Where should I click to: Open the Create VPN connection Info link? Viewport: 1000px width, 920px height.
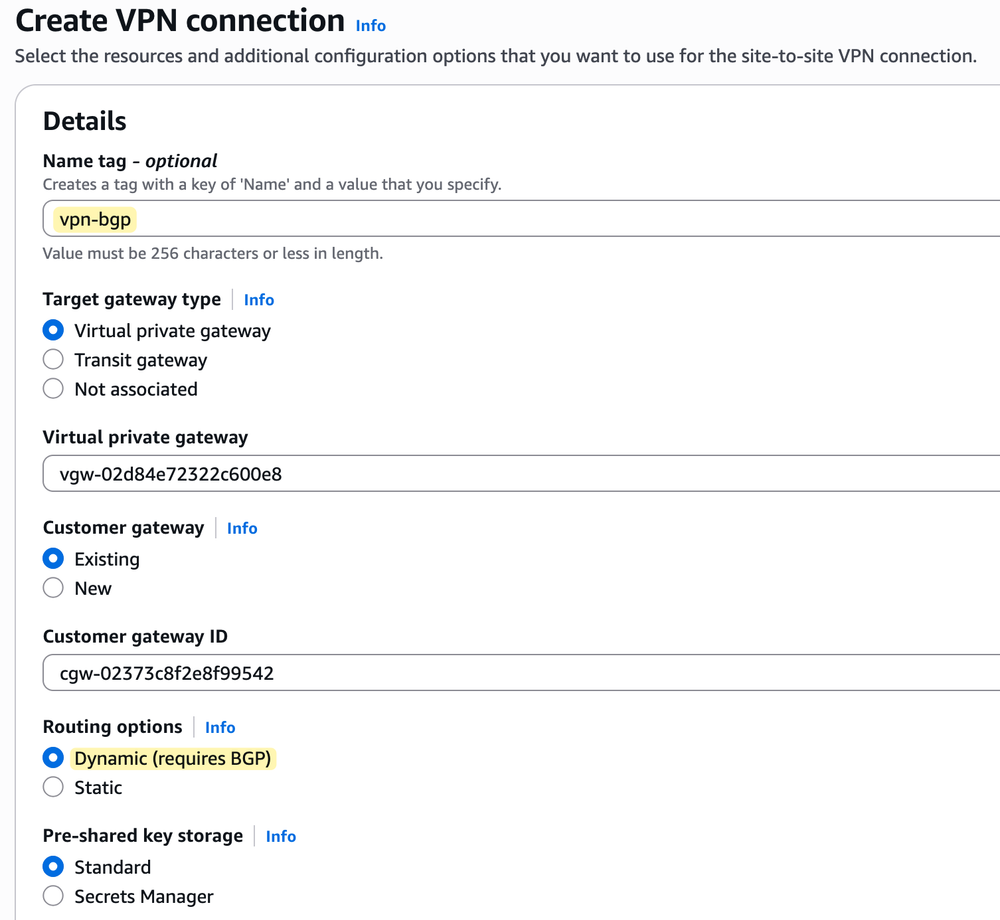[x=370, y=26]
